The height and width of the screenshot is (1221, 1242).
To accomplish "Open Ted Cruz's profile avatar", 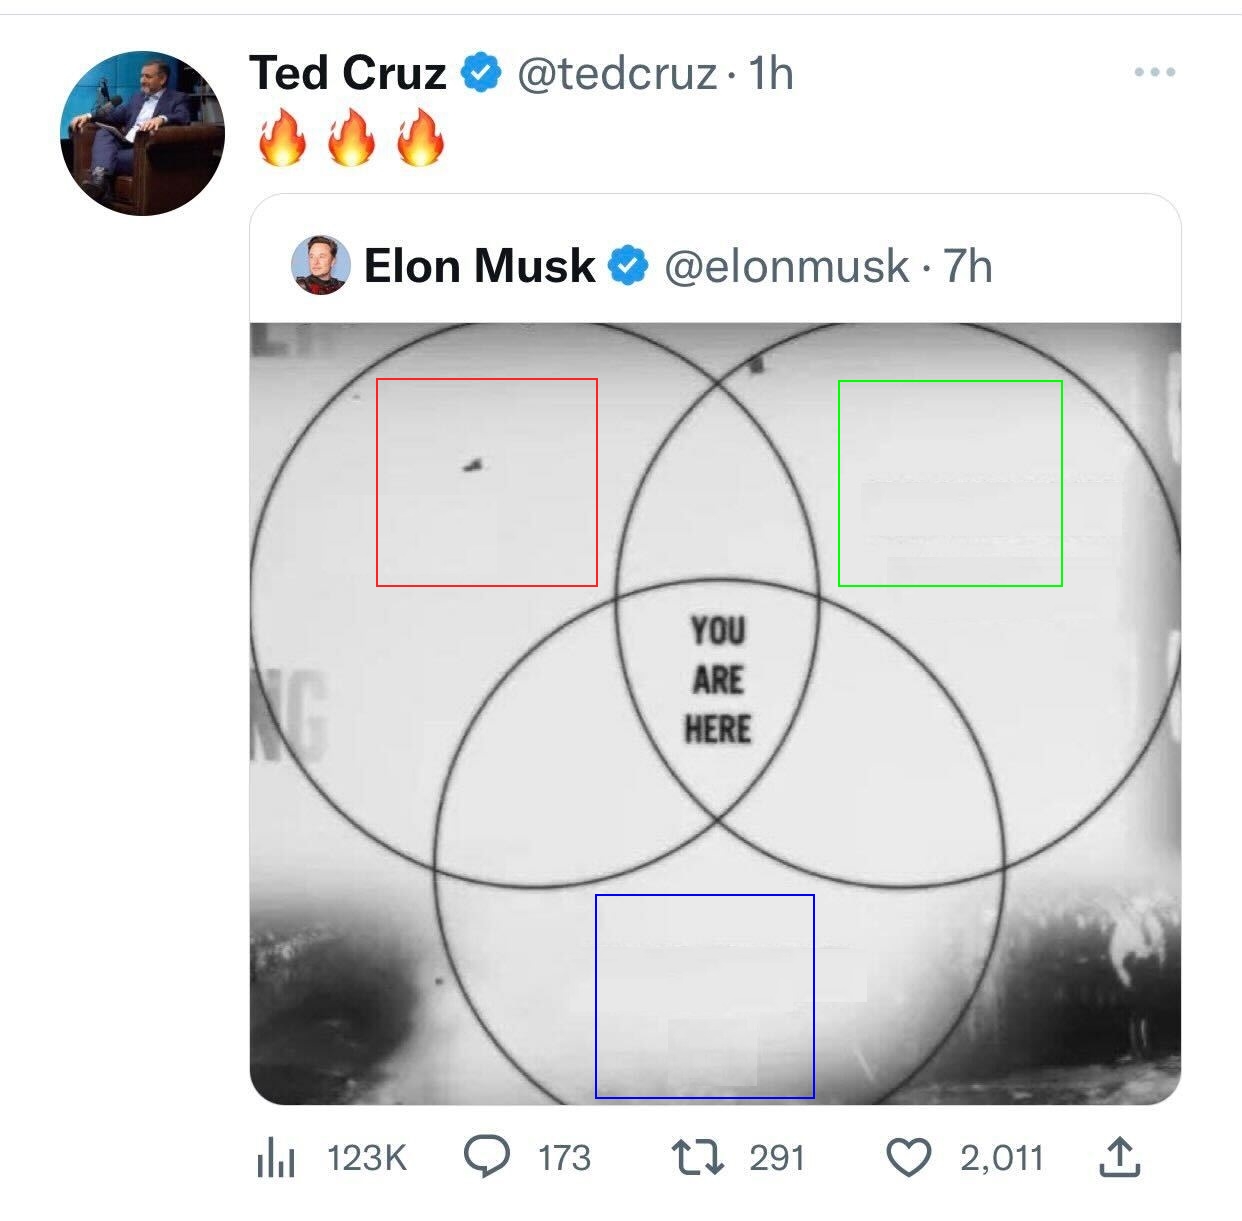I will point(142,133).
